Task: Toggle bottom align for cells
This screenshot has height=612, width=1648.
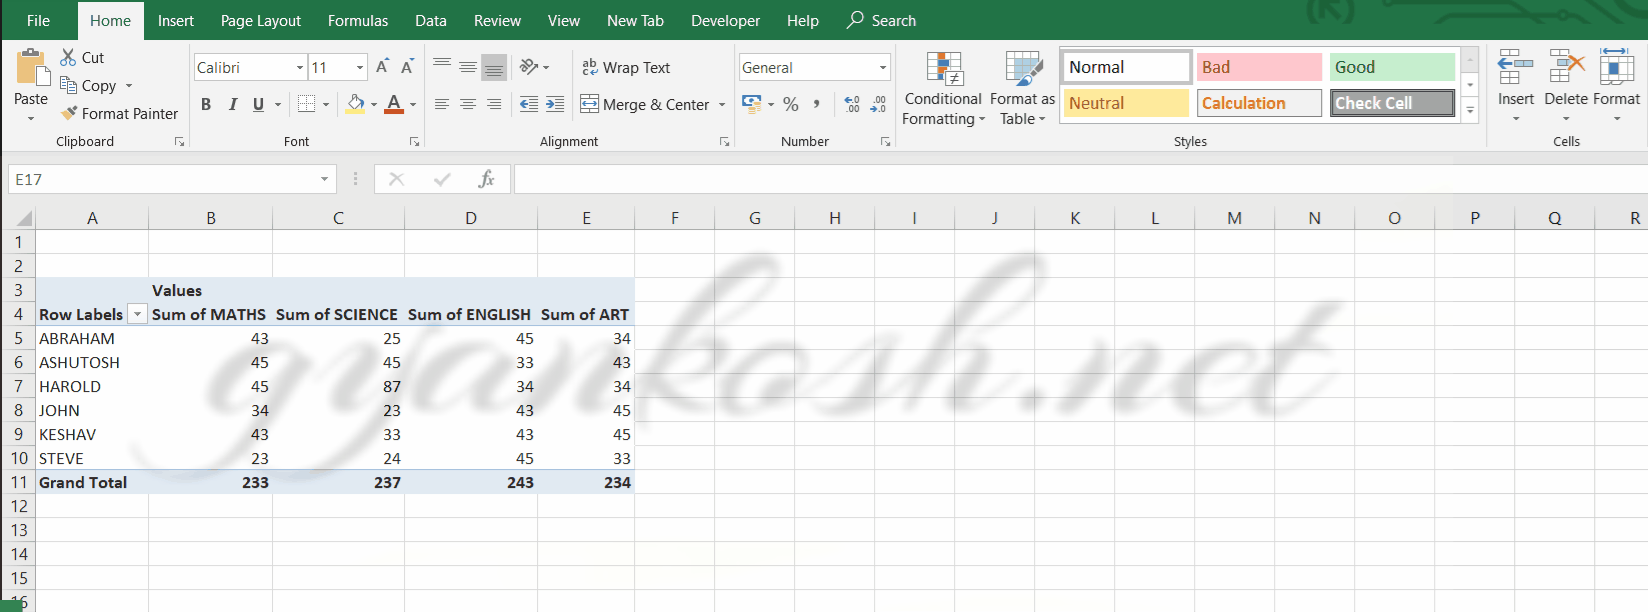Action: [494, 67]
